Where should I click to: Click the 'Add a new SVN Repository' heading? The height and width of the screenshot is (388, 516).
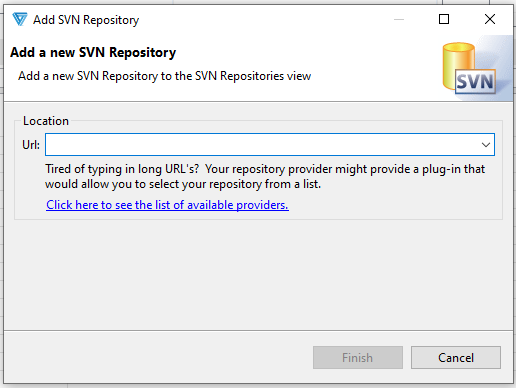click(x=93, y=52)
